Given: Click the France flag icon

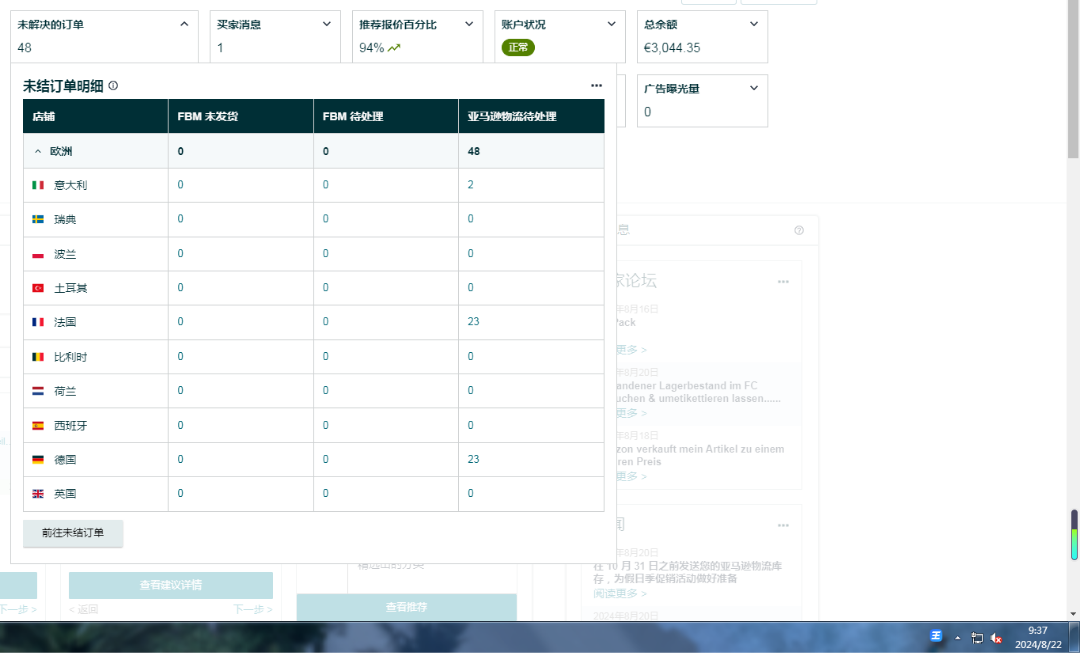Looking at the screenshot, I should coord(38,322).
